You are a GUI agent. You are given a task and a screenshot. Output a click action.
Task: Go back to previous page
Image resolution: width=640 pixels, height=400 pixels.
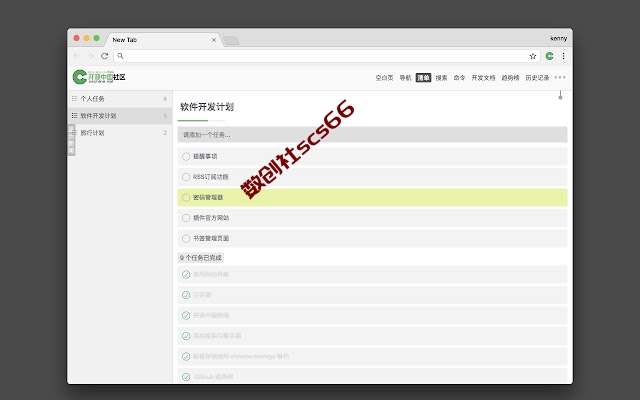pyautogui.click(x=77, y=56)
